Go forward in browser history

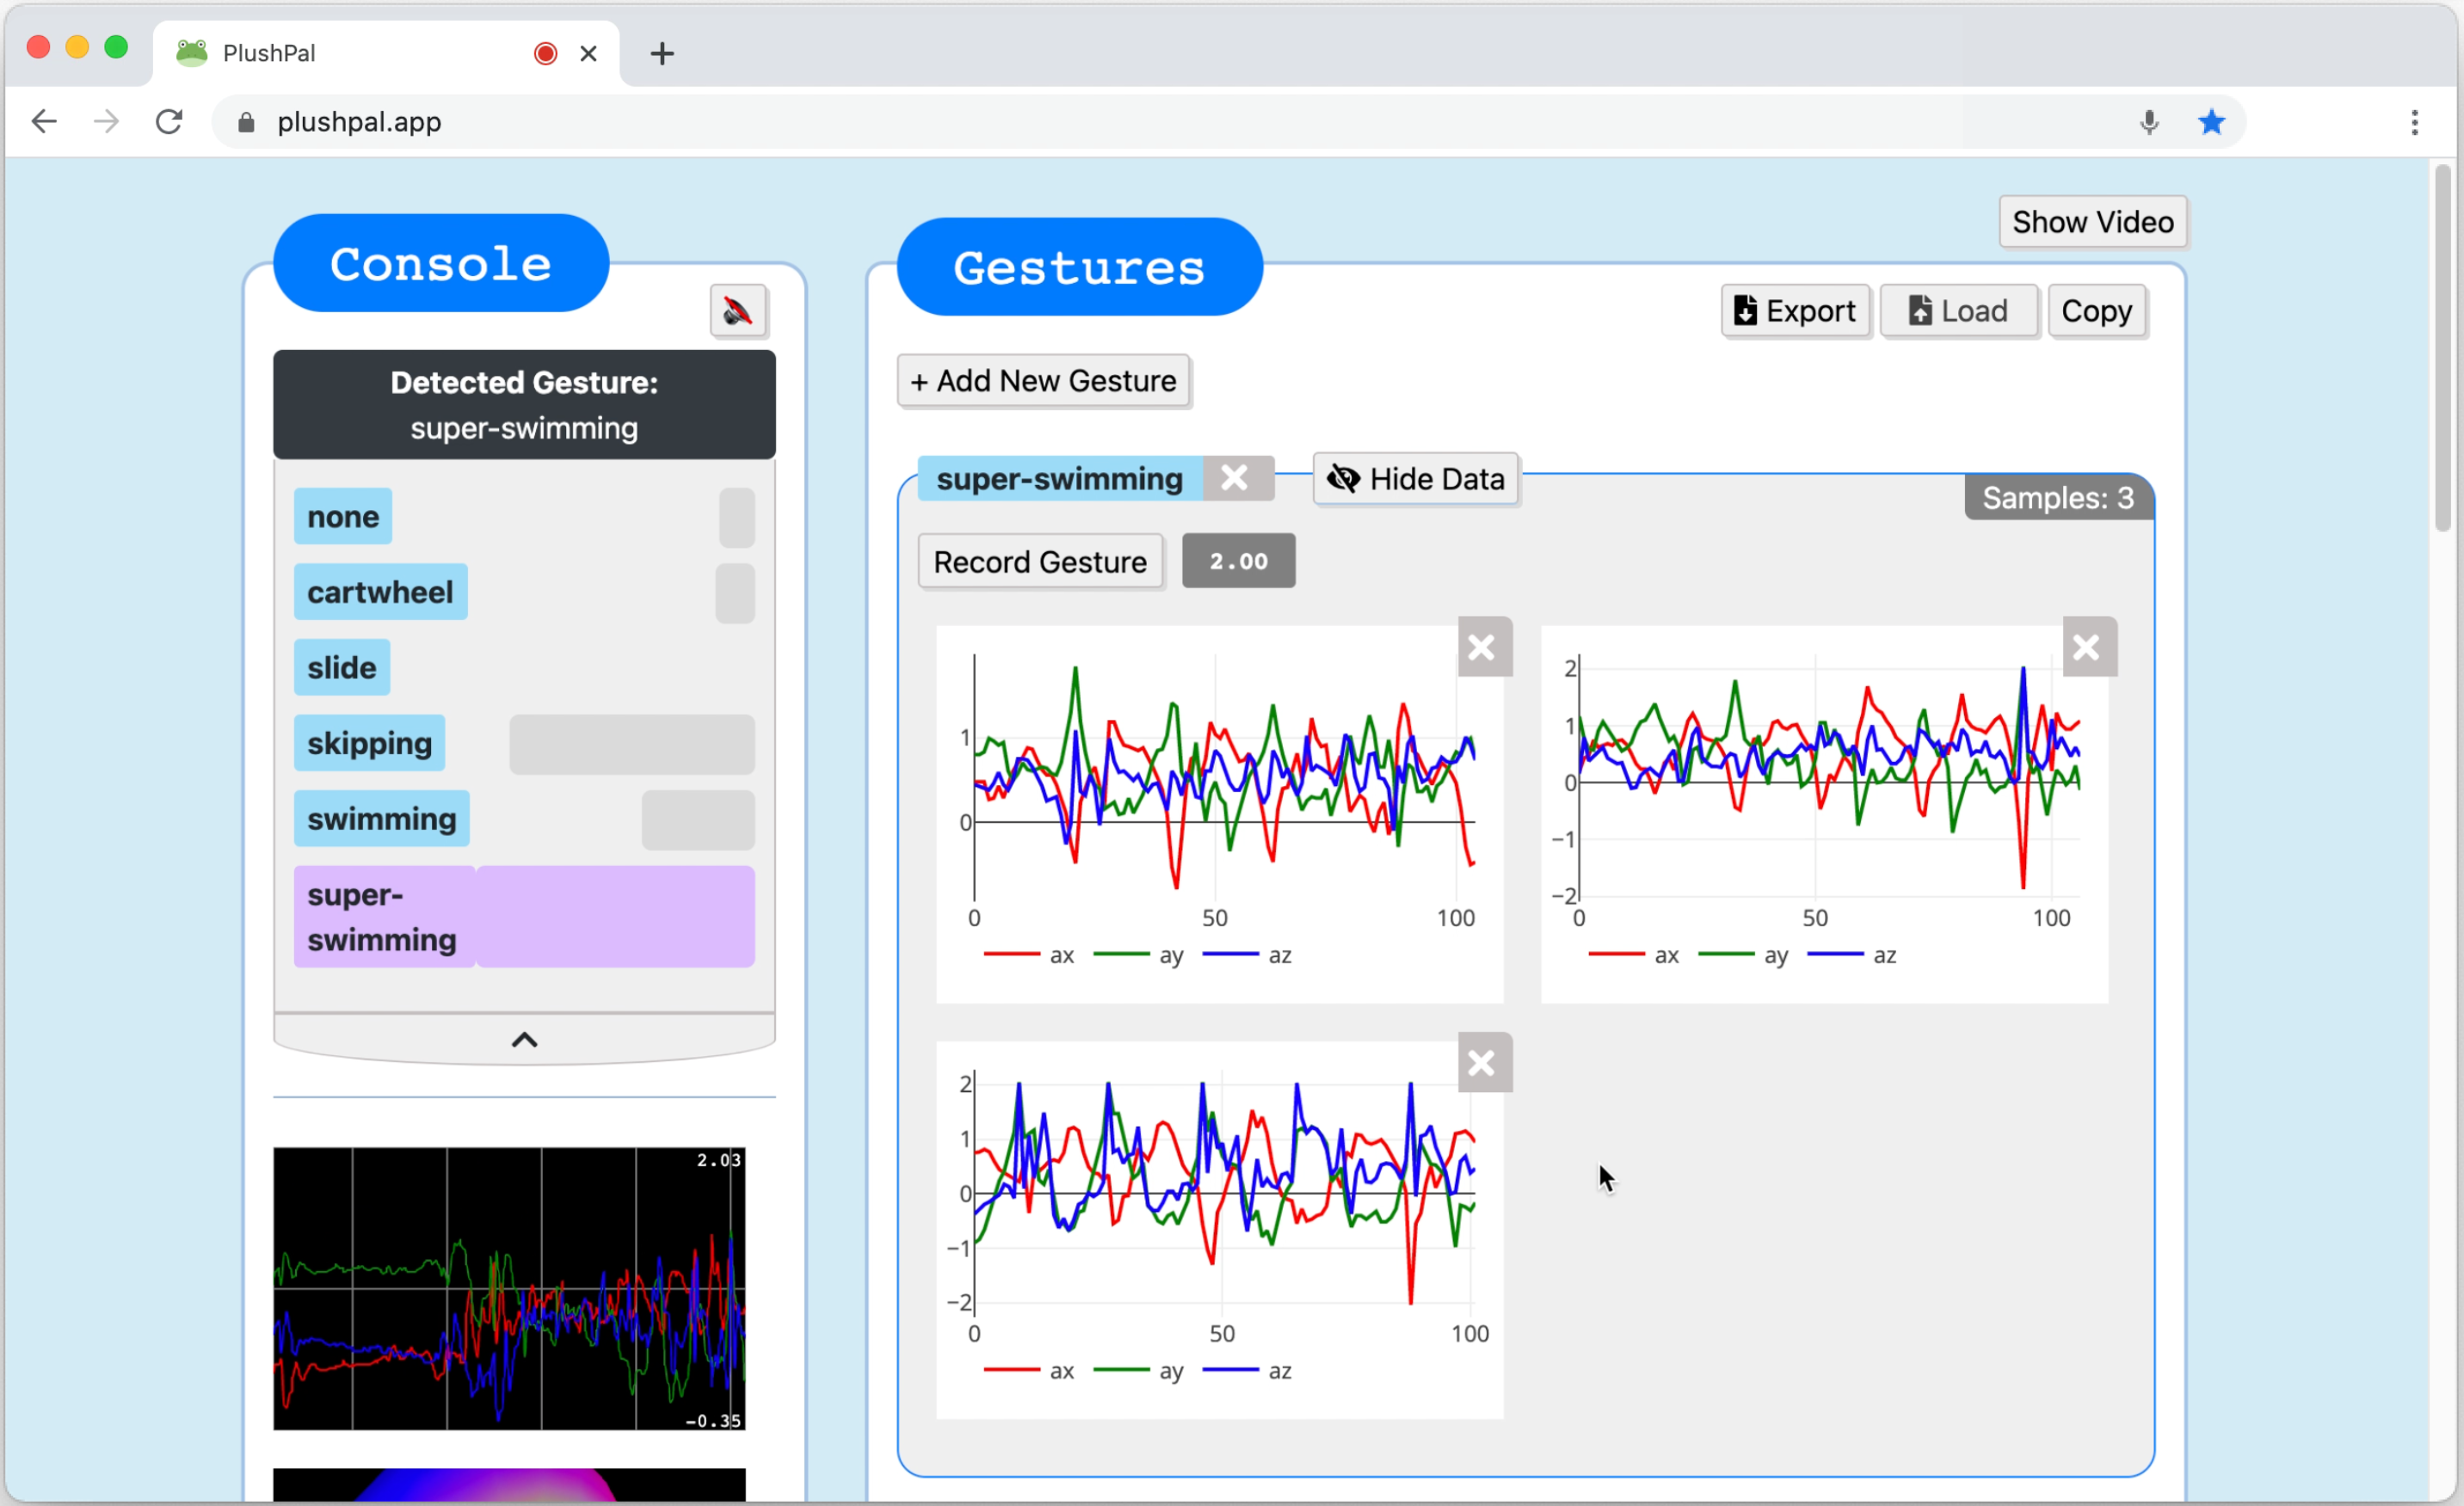pyautogui.click(x=106, y=122)
